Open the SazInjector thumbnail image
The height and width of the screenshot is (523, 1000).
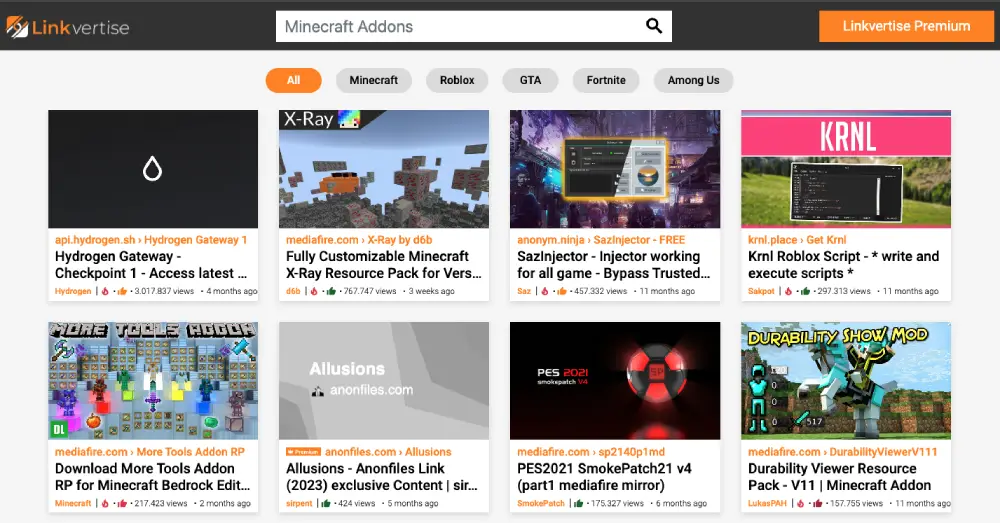pos(615,169)
